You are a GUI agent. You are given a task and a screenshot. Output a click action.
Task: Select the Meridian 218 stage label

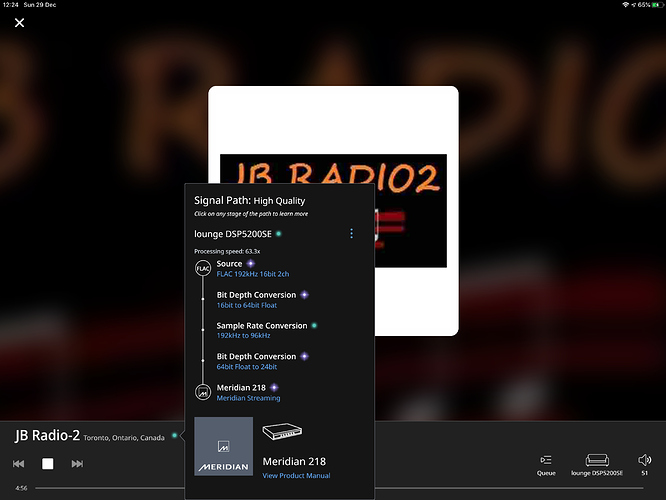241,387
